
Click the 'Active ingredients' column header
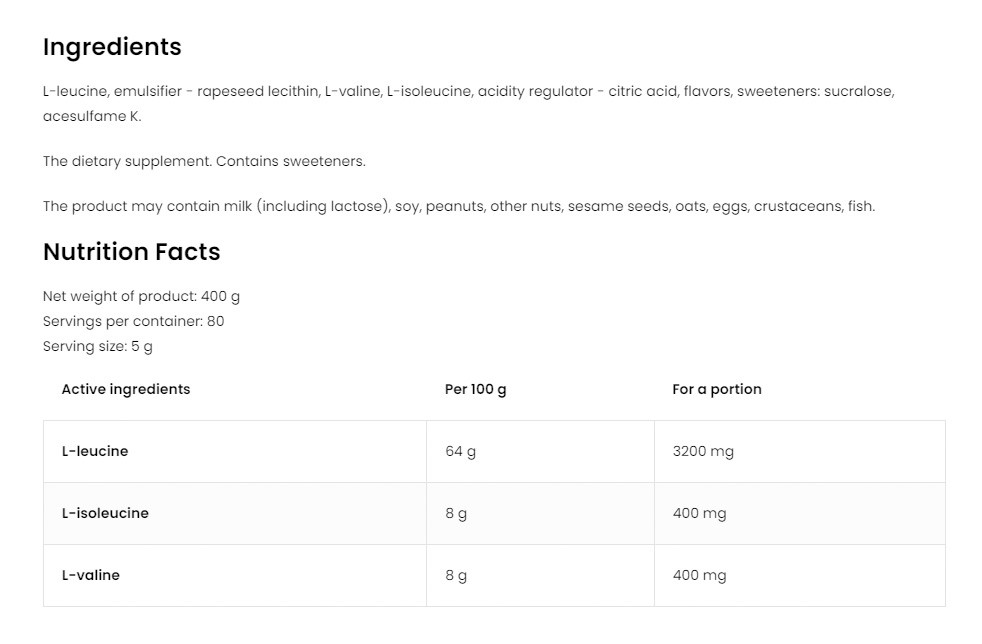coord(126,389)
